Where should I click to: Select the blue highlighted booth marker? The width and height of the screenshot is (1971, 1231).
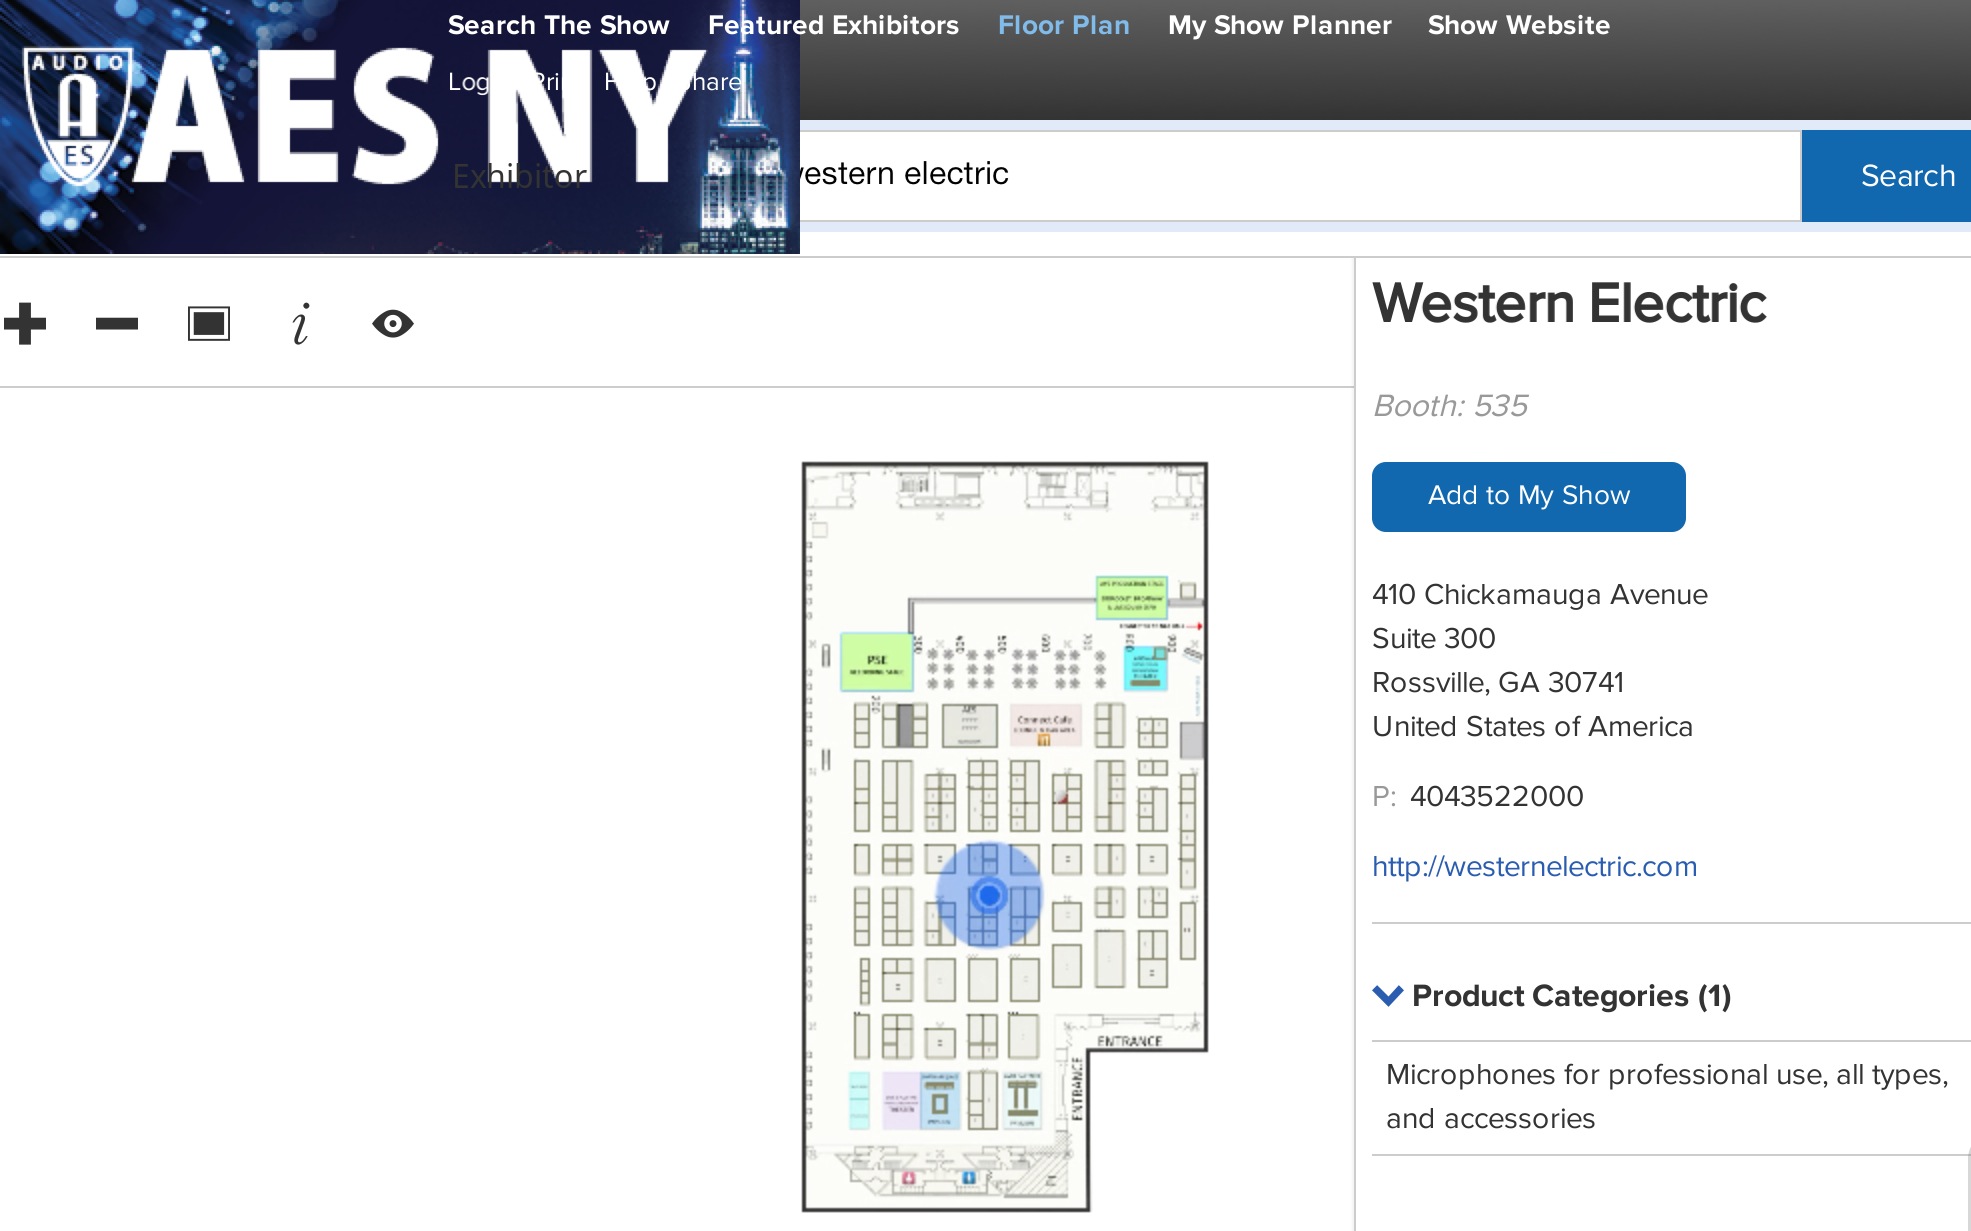989,895
